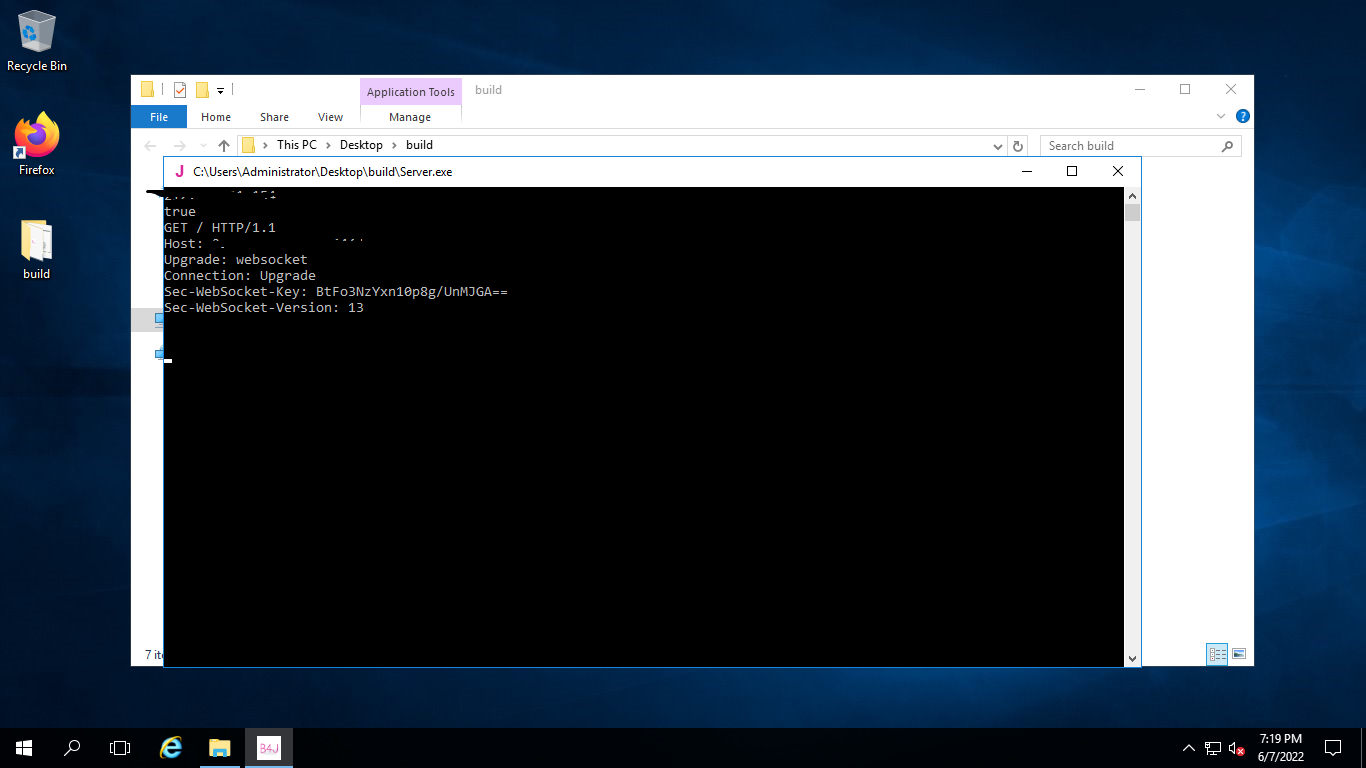Open Internet Explorer from the taskbar

tap(172, 747)
